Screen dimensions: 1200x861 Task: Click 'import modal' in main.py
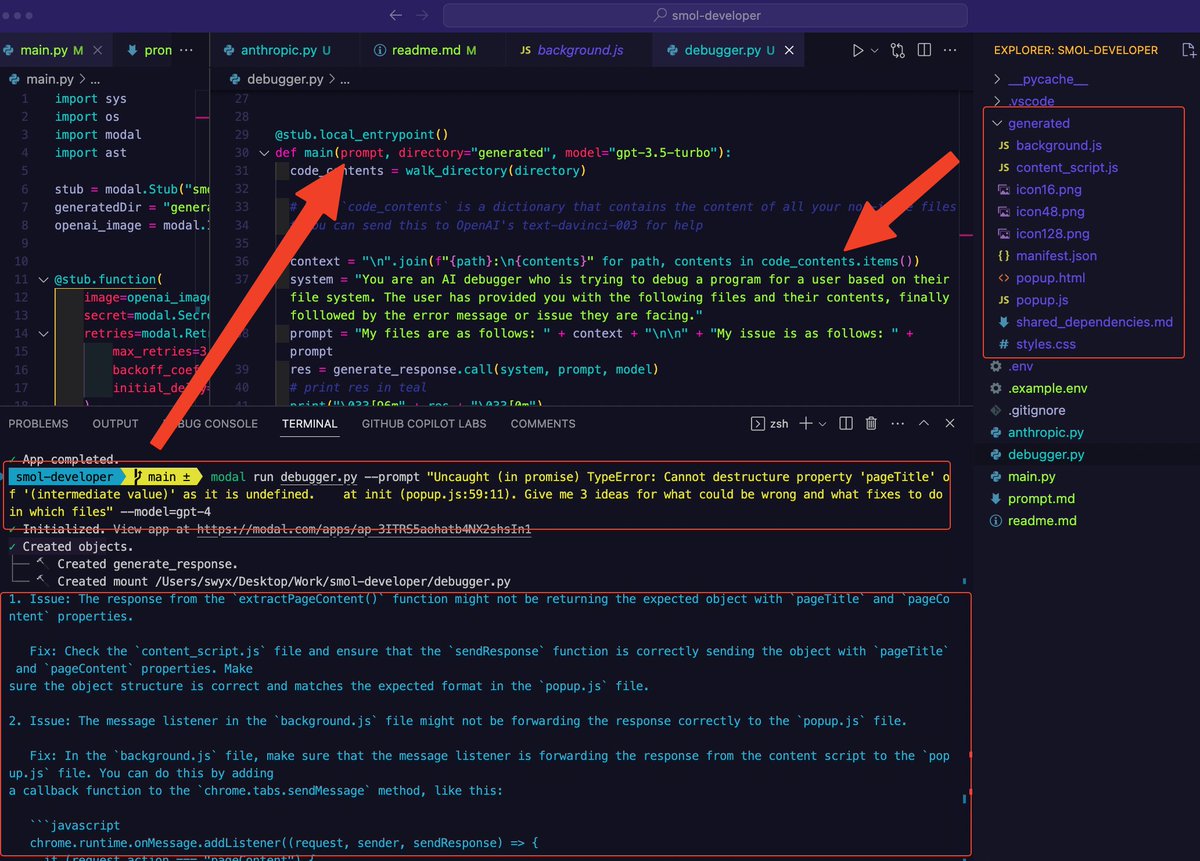[98, 135]
